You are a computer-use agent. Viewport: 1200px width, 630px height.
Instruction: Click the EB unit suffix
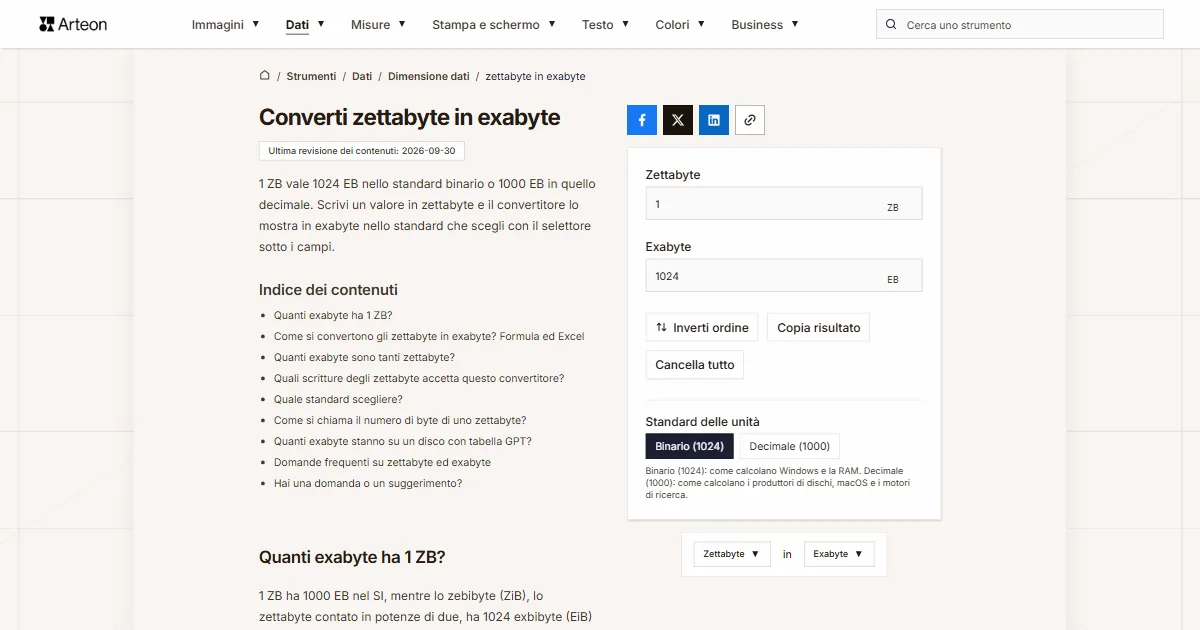point(893,280)
